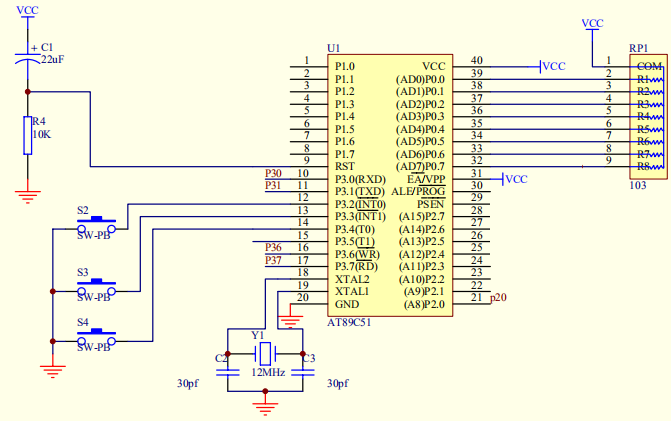The width and height of the screenshot is (671, 421).
Task: Click the P1.7 pin label
Action: click(x=345, y=154)
